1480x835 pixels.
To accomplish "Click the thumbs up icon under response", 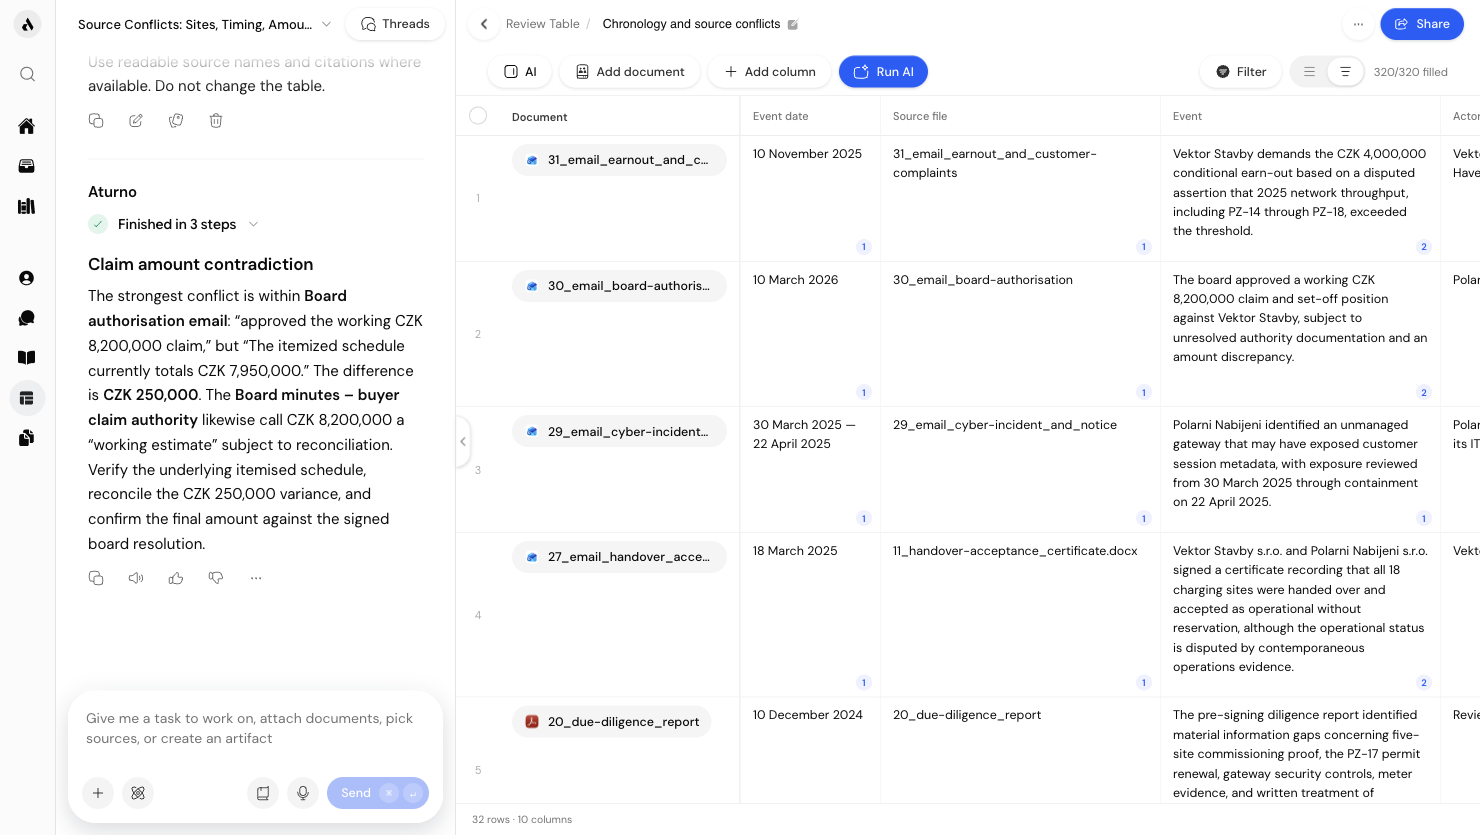I will 176,578.
